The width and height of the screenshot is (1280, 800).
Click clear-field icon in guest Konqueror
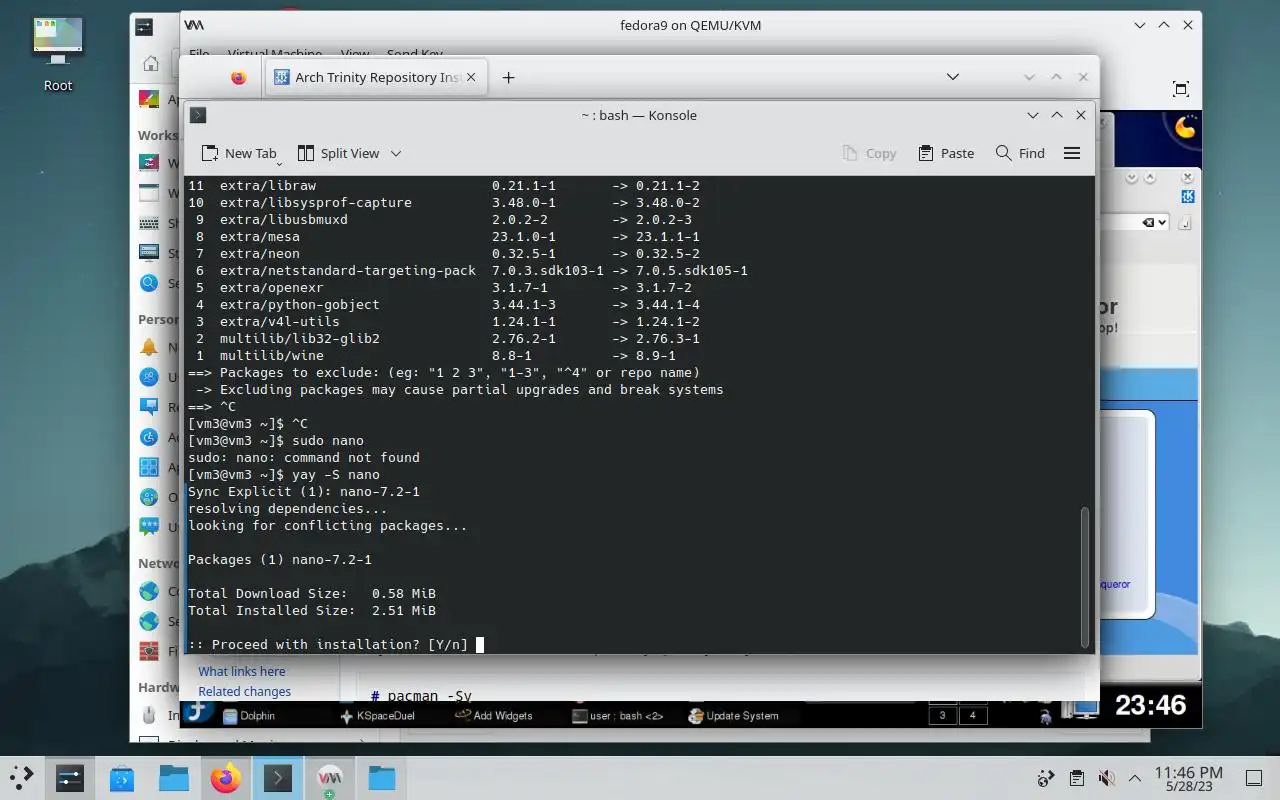[1148, 222]
